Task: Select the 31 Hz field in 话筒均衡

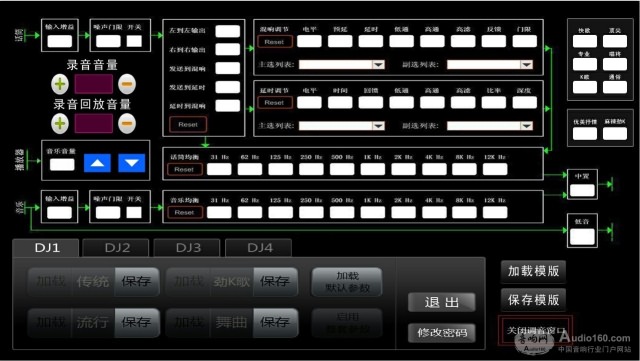Action: [219, 169]
